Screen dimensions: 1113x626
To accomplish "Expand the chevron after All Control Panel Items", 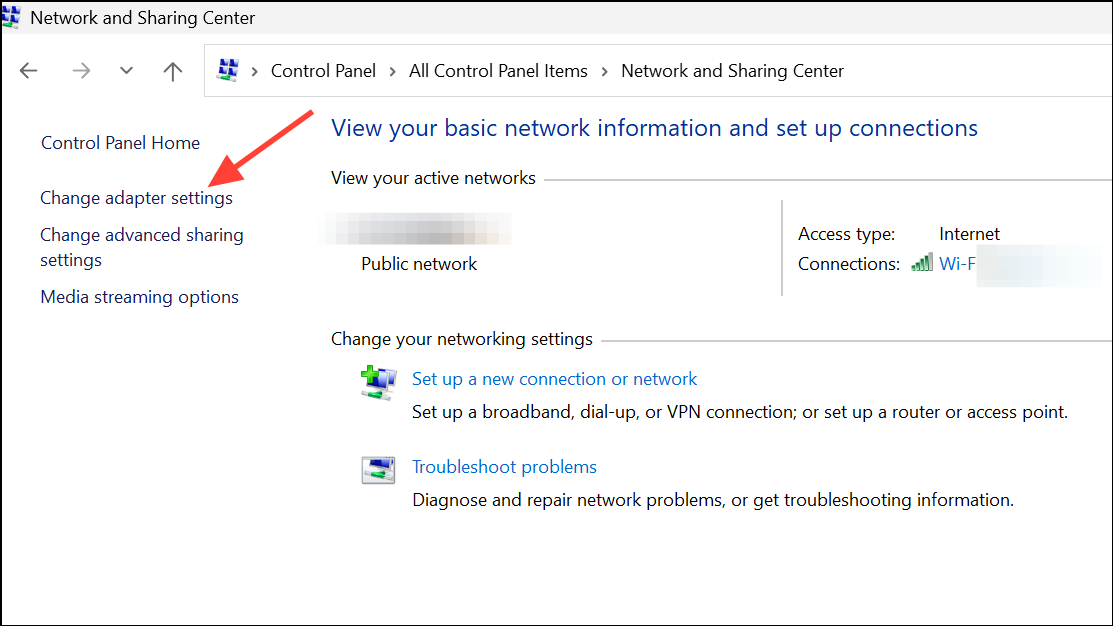I will 604,70.
